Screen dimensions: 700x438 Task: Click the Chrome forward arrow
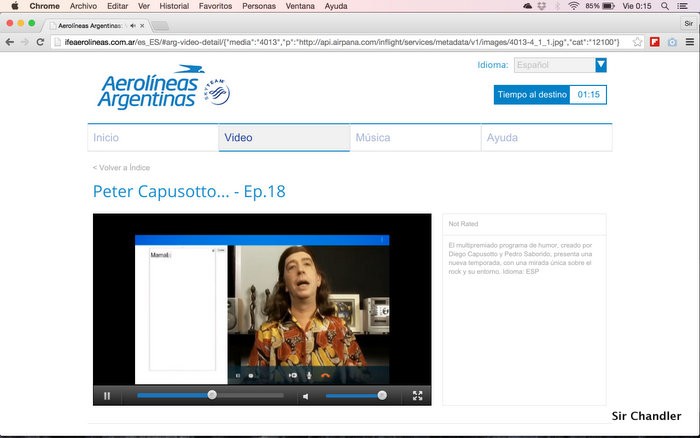tap(25, 42)
